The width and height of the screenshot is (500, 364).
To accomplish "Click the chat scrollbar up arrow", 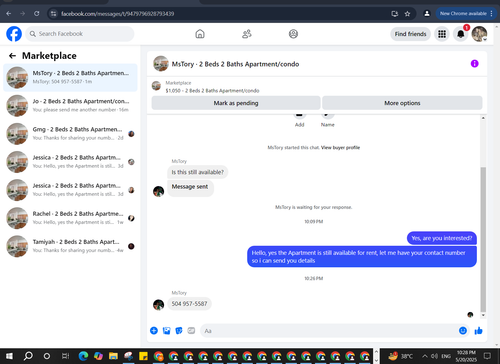I will pos(483,118).
